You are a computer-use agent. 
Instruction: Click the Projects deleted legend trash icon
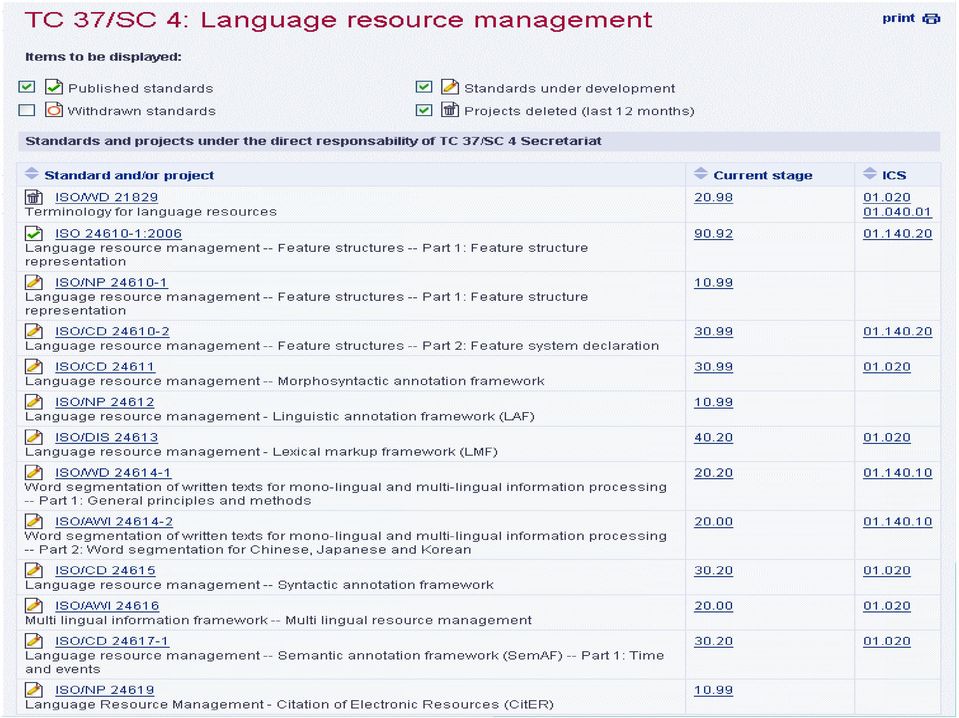point(450,110)
